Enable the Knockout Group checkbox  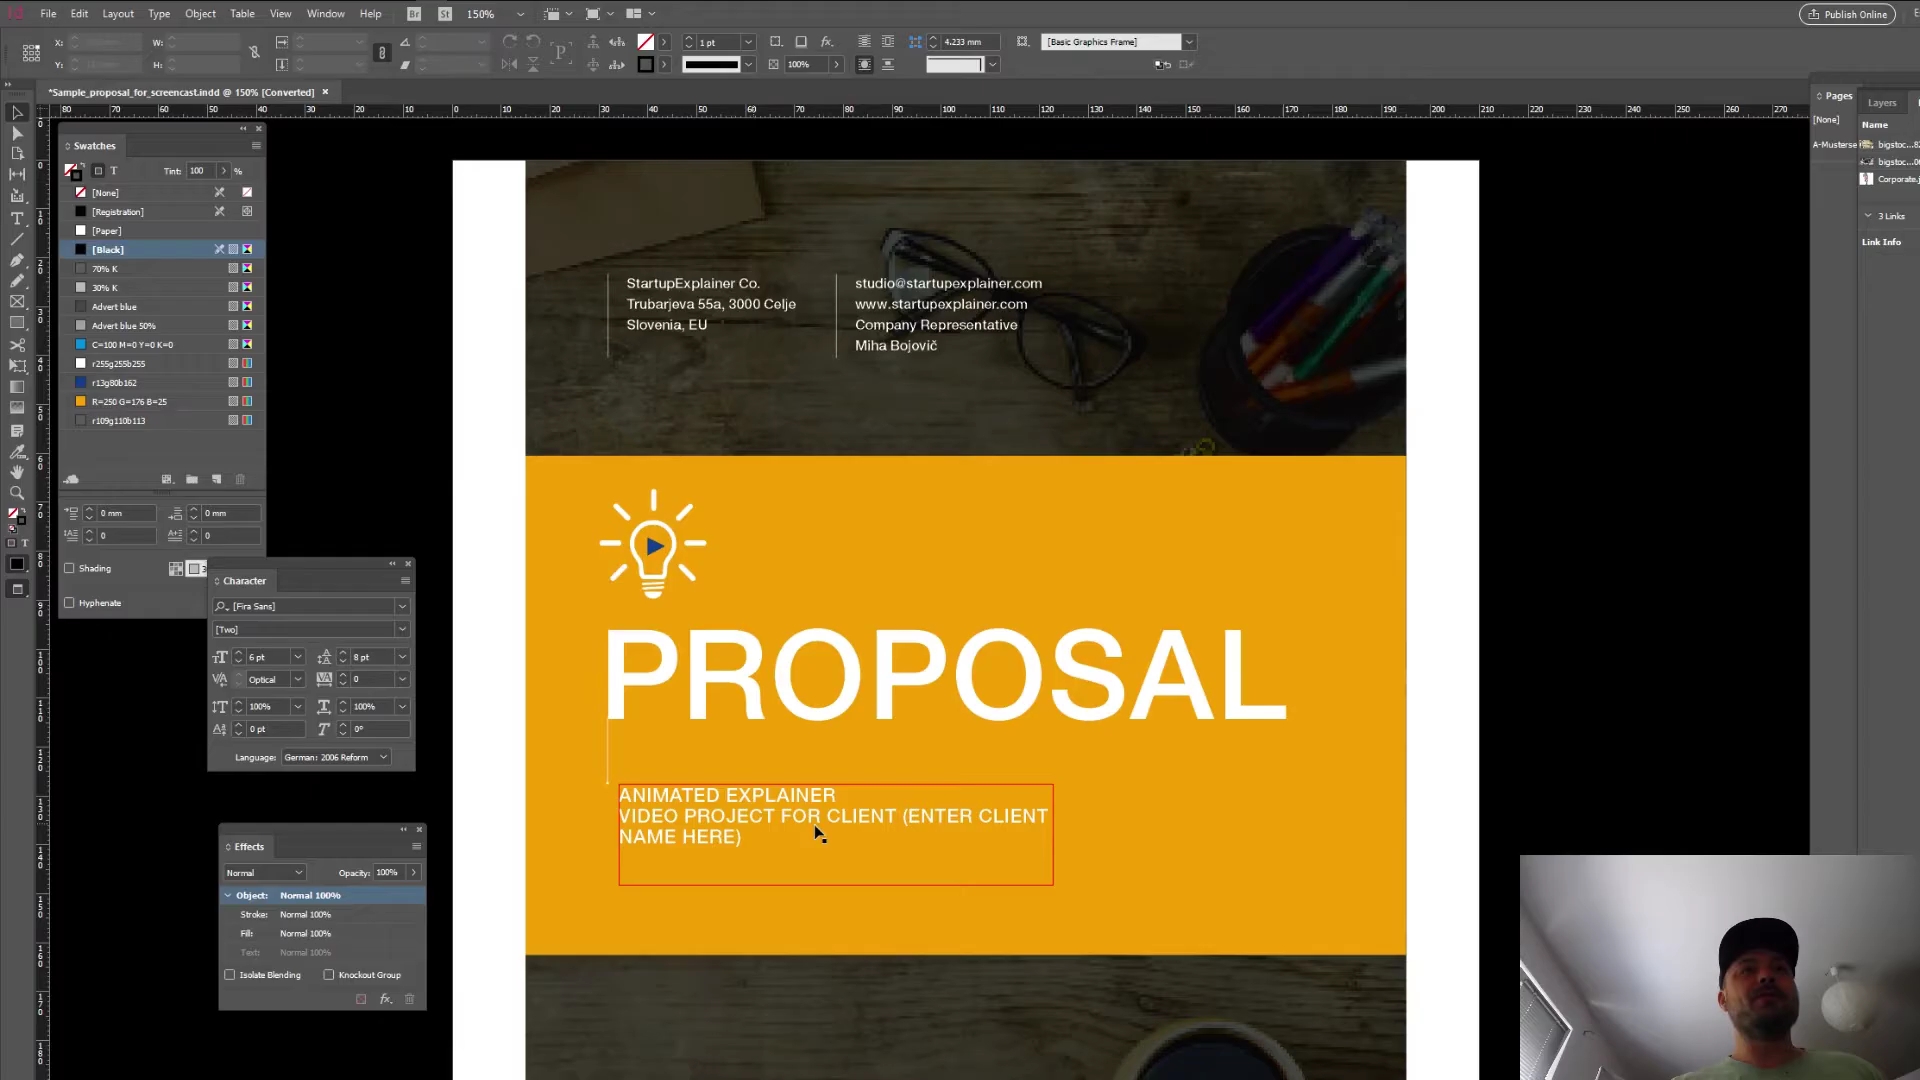329,975
